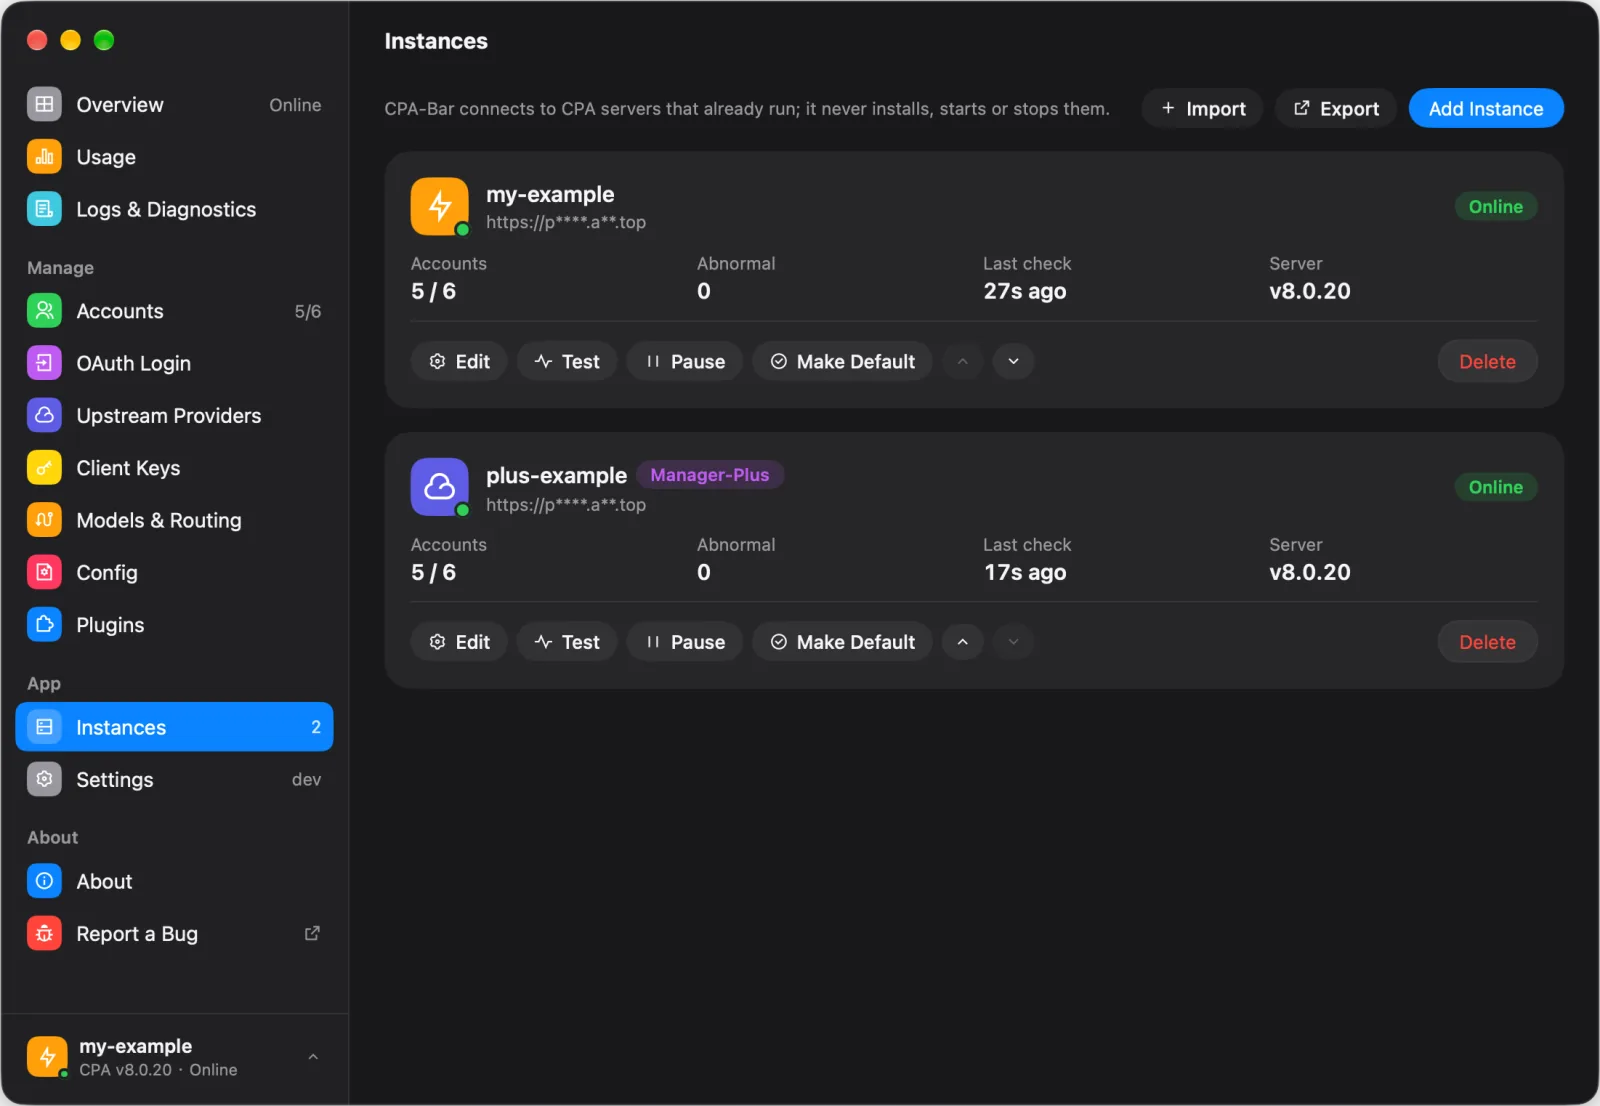Viewport: 1600px width, 1106px height.
Task: Click the disabled up chevron on my-example
Action: (x=963, y=361)
